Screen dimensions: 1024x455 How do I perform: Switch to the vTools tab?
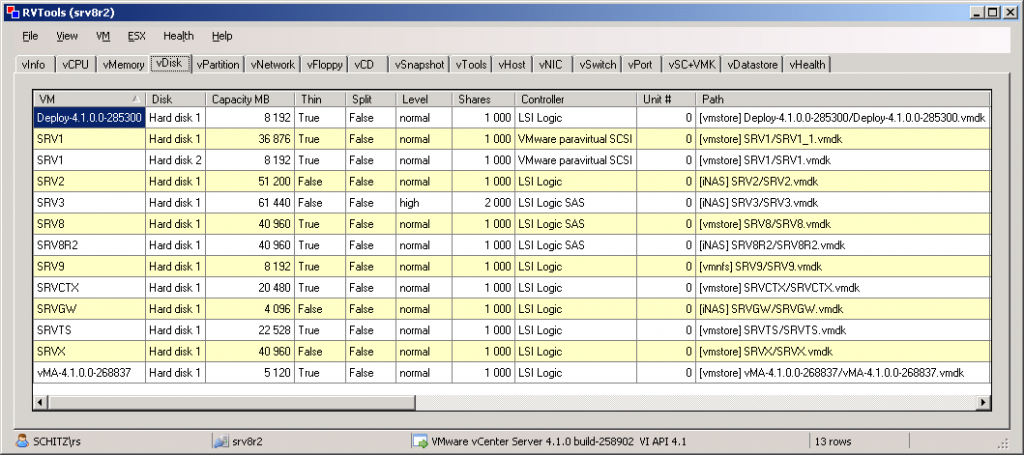(x=471, y=65)
